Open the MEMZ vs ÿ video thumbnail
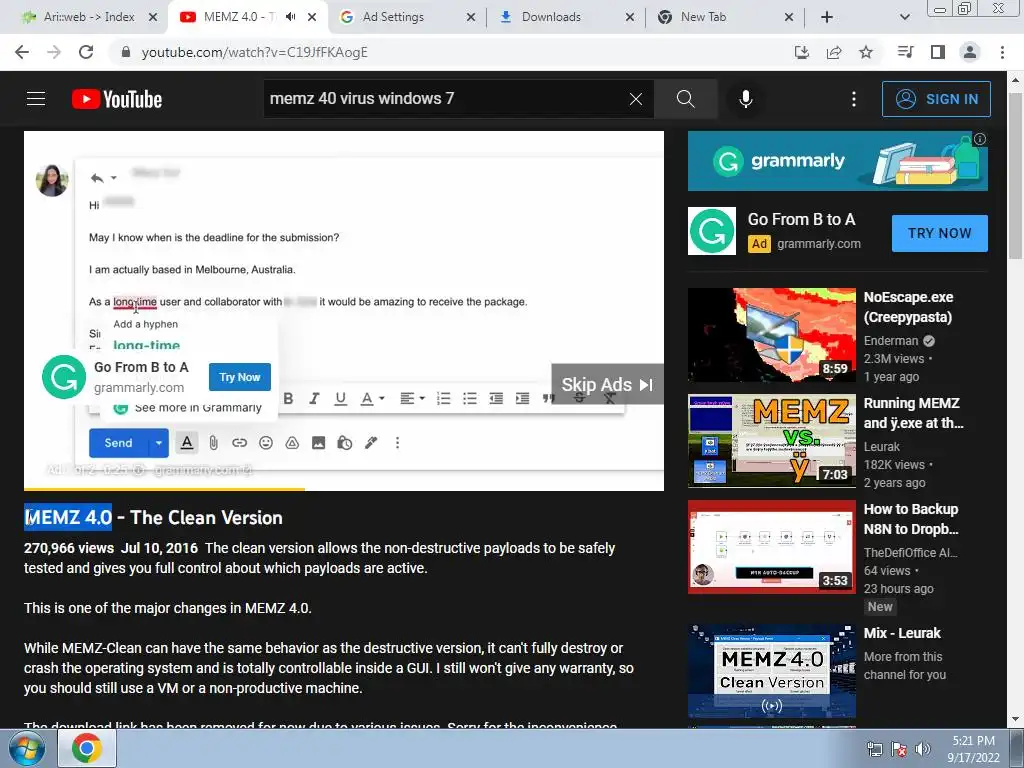 click(x=771, y=441)
